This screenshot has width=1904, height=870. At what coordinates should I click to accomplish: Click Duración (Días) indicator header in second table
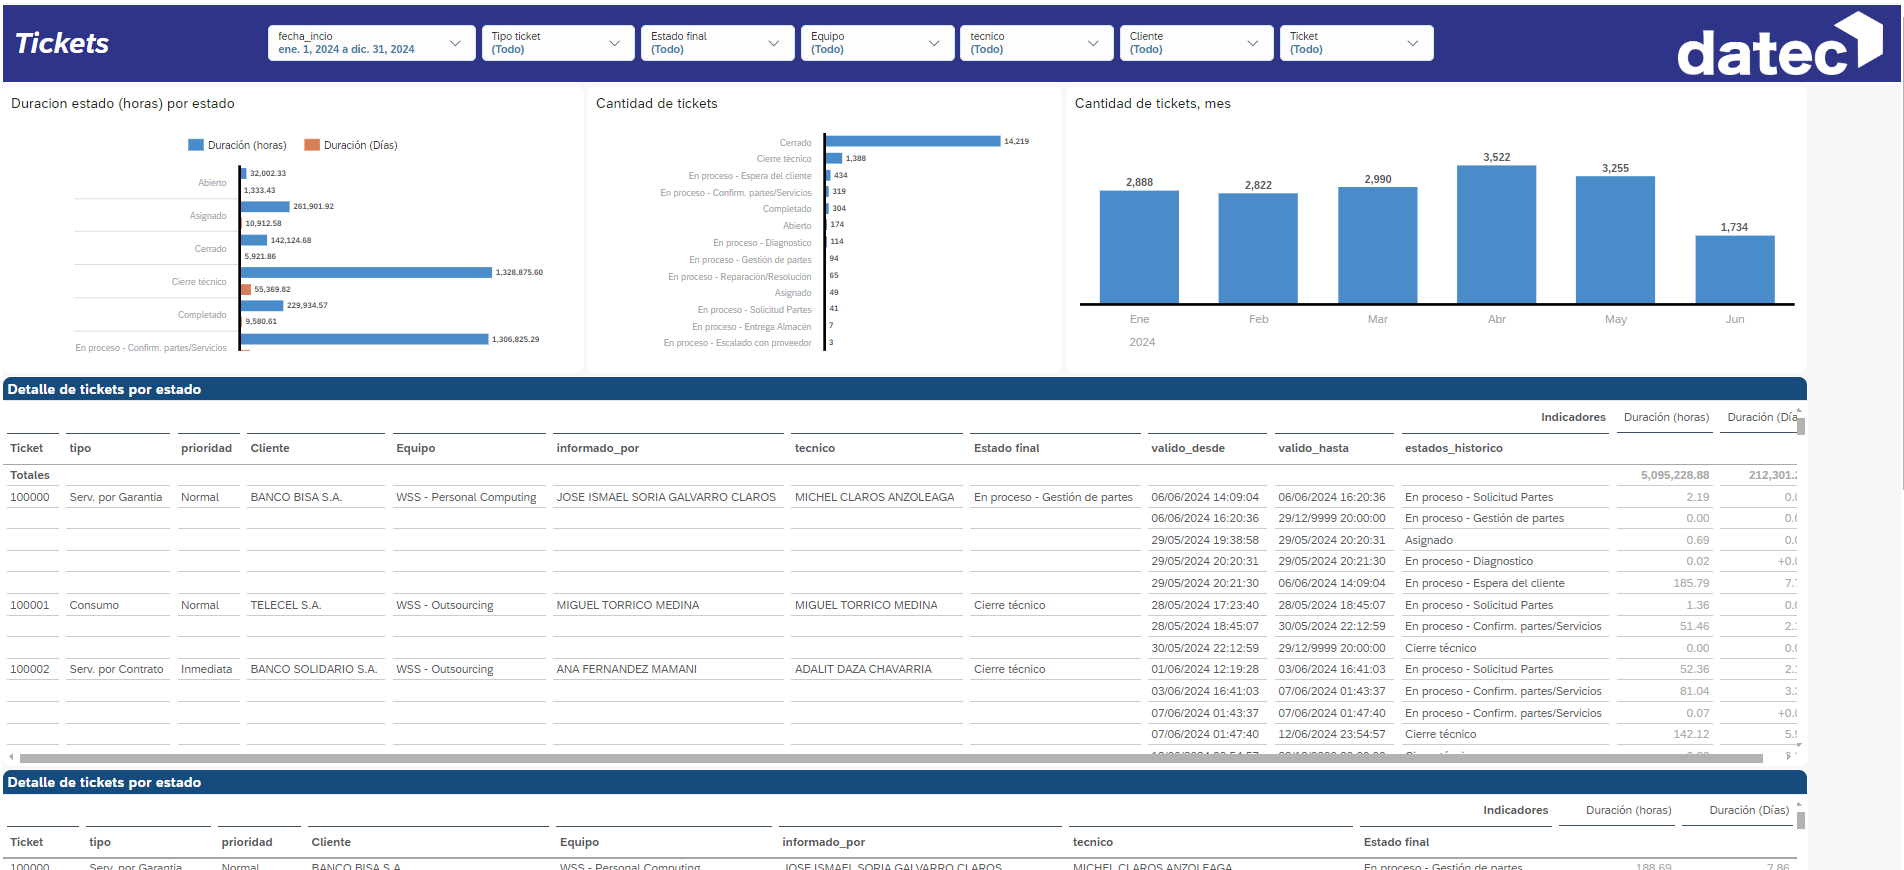click(x=1749, y=810)
